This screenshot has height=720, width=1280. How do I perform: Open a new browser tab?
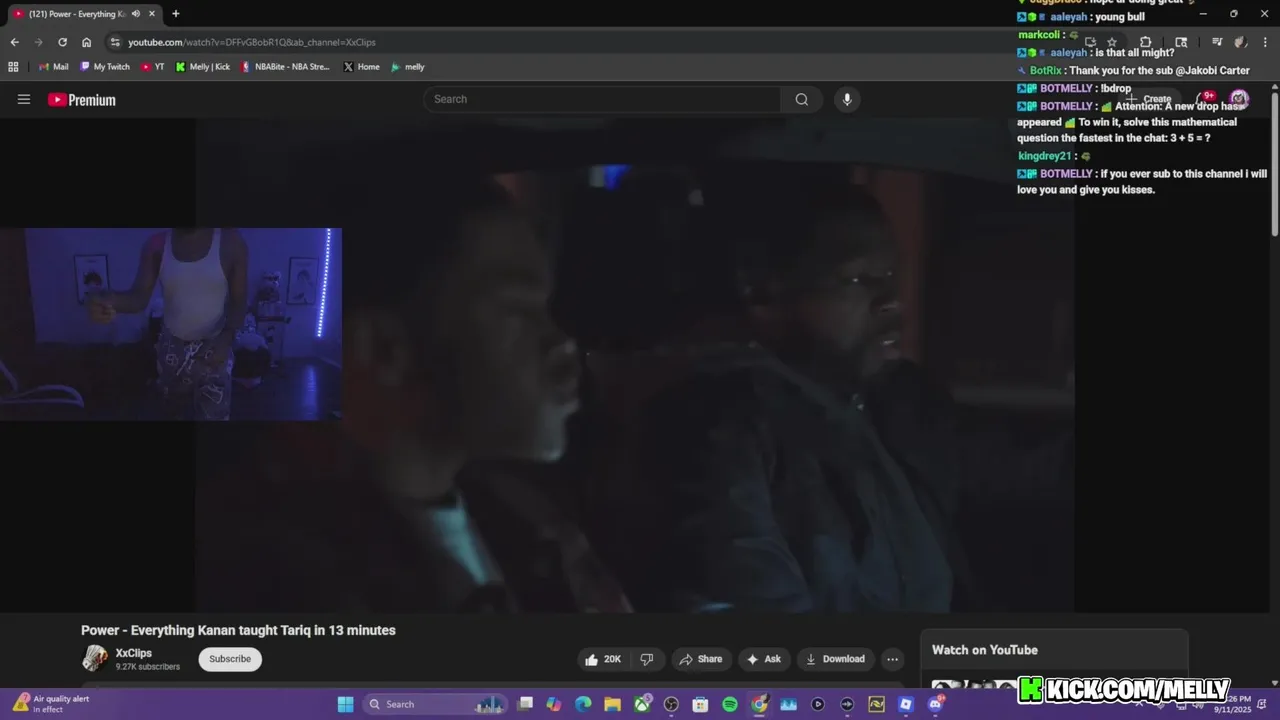click(x=176, y=14)
